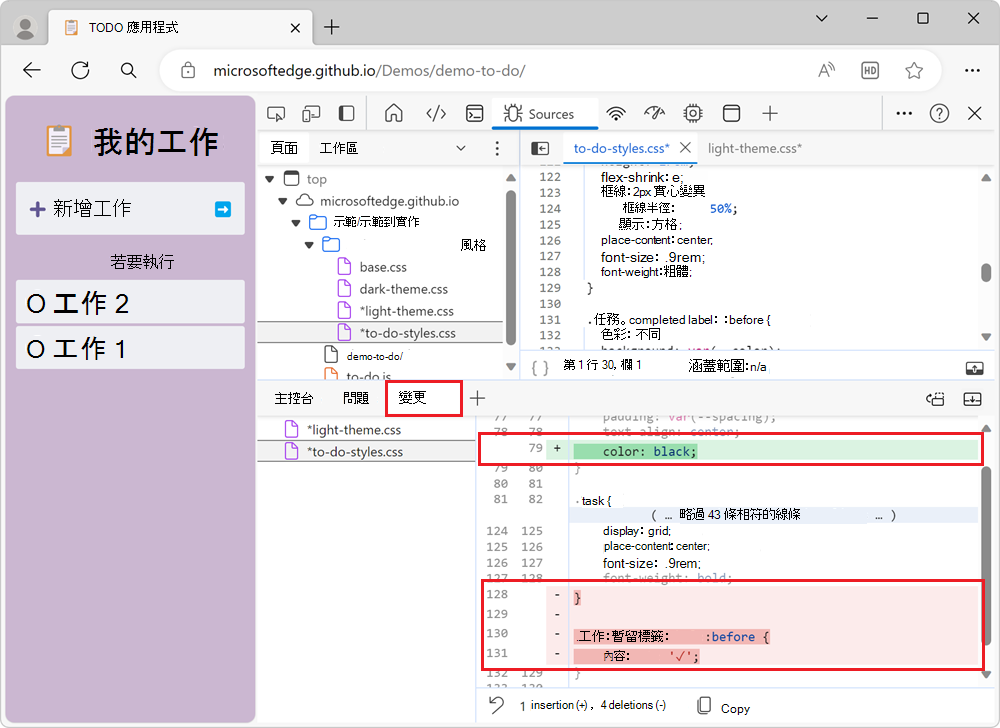
Task: Open the Application tool icon
Action: (732, 113)
